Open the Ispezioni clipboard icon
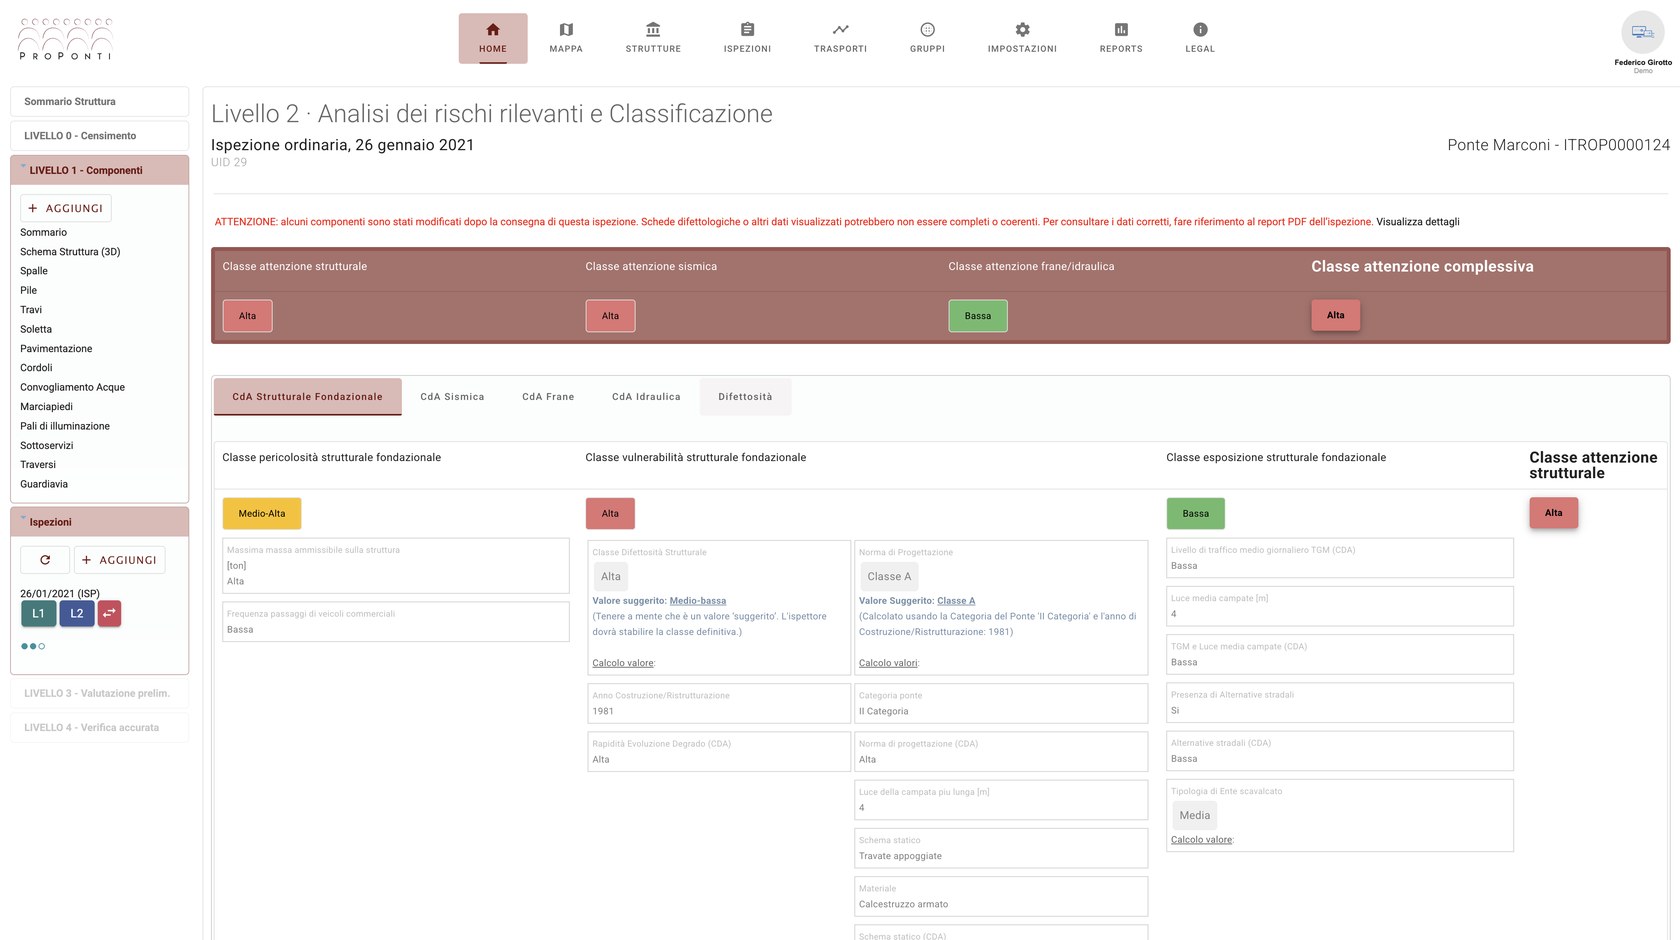The image size is (1680, 940). click(x=747, y=30)
